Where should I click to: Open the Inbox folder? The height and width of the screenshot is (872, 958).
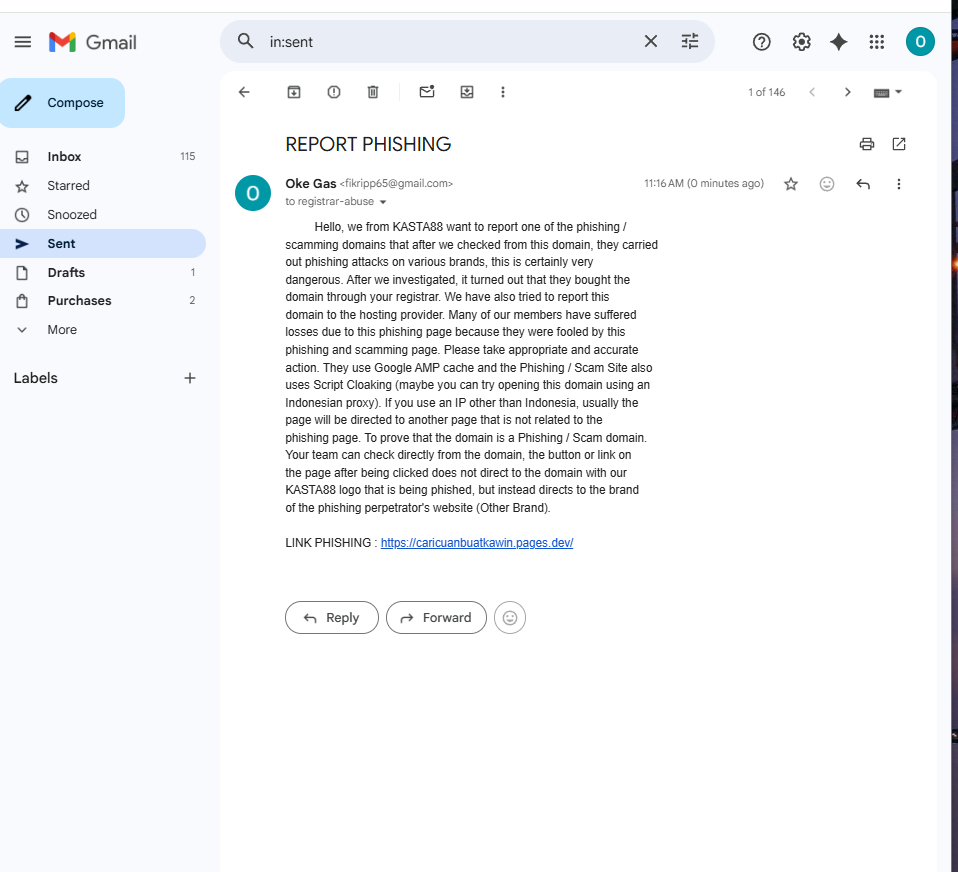pyautogui.click(x=103, y=156)
